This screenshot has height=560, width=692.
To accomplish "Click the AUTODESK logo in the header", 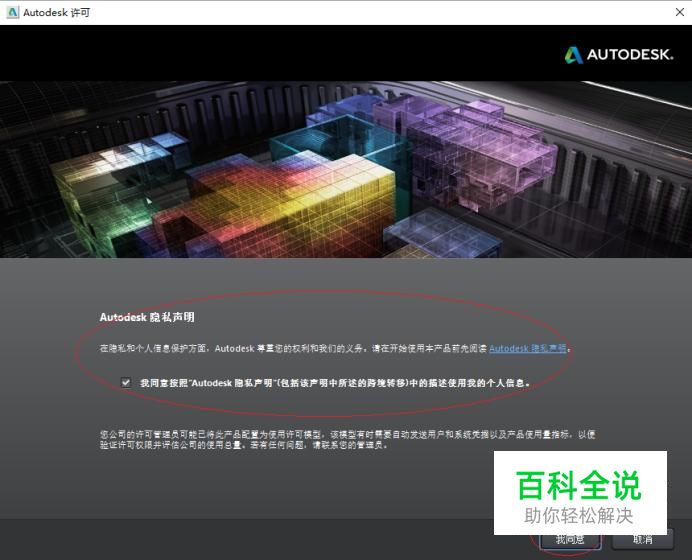I will (619, 55).
